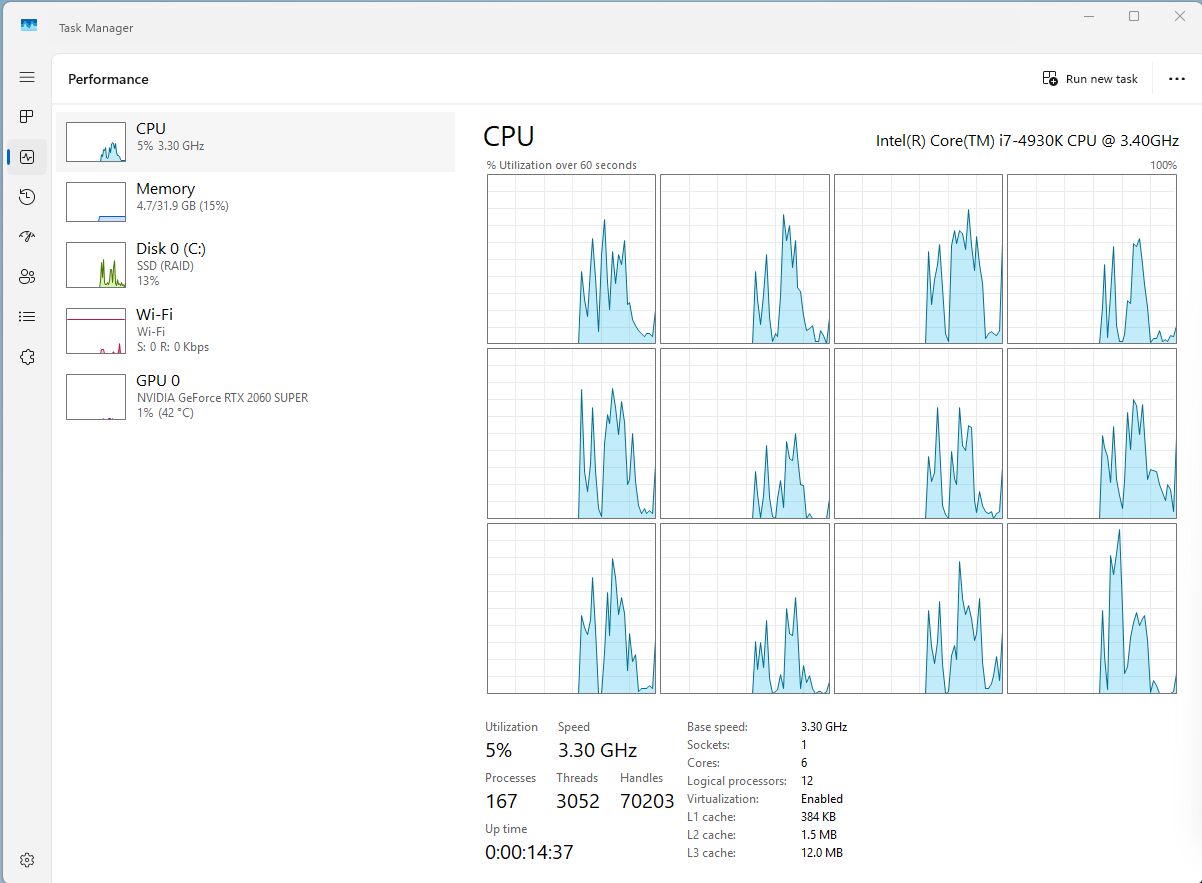Click the Up time value 0:00:14:37
Viewport: 1202px width, 883px height.
pos(529,852)
